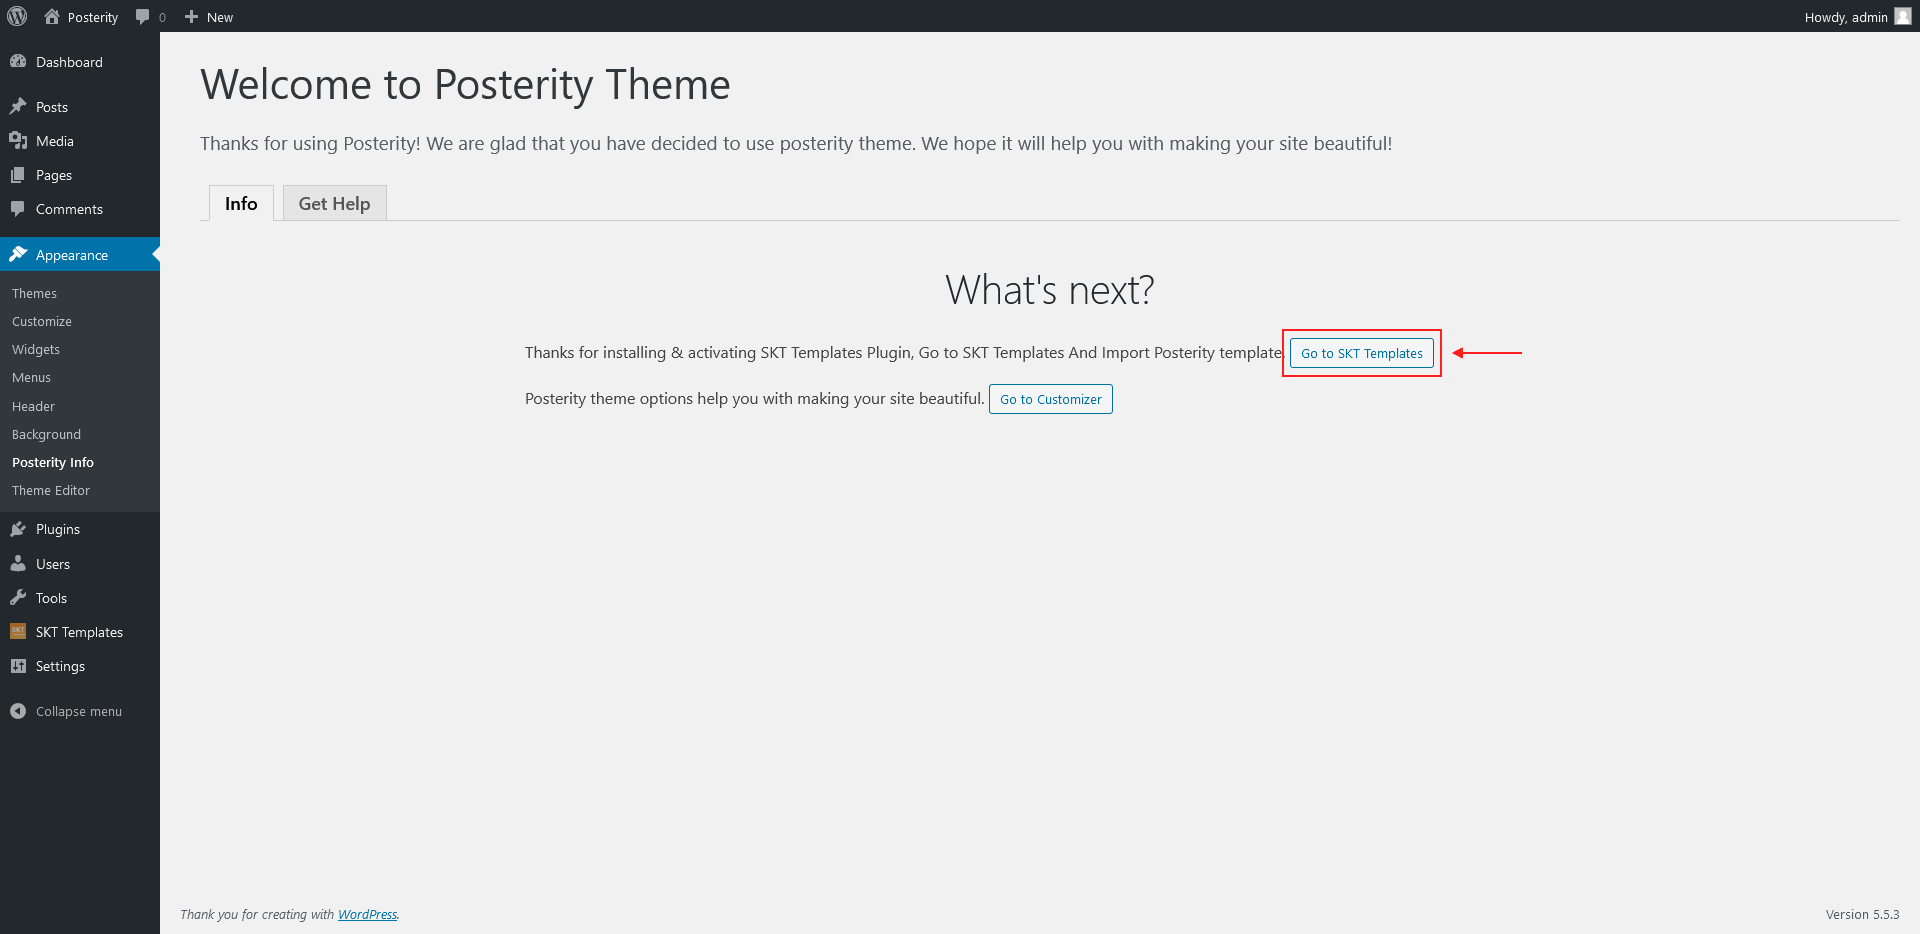This screenshot has height=934, width=1920.
Task: Open the Widgets submenu item
Action: [36, 349]
